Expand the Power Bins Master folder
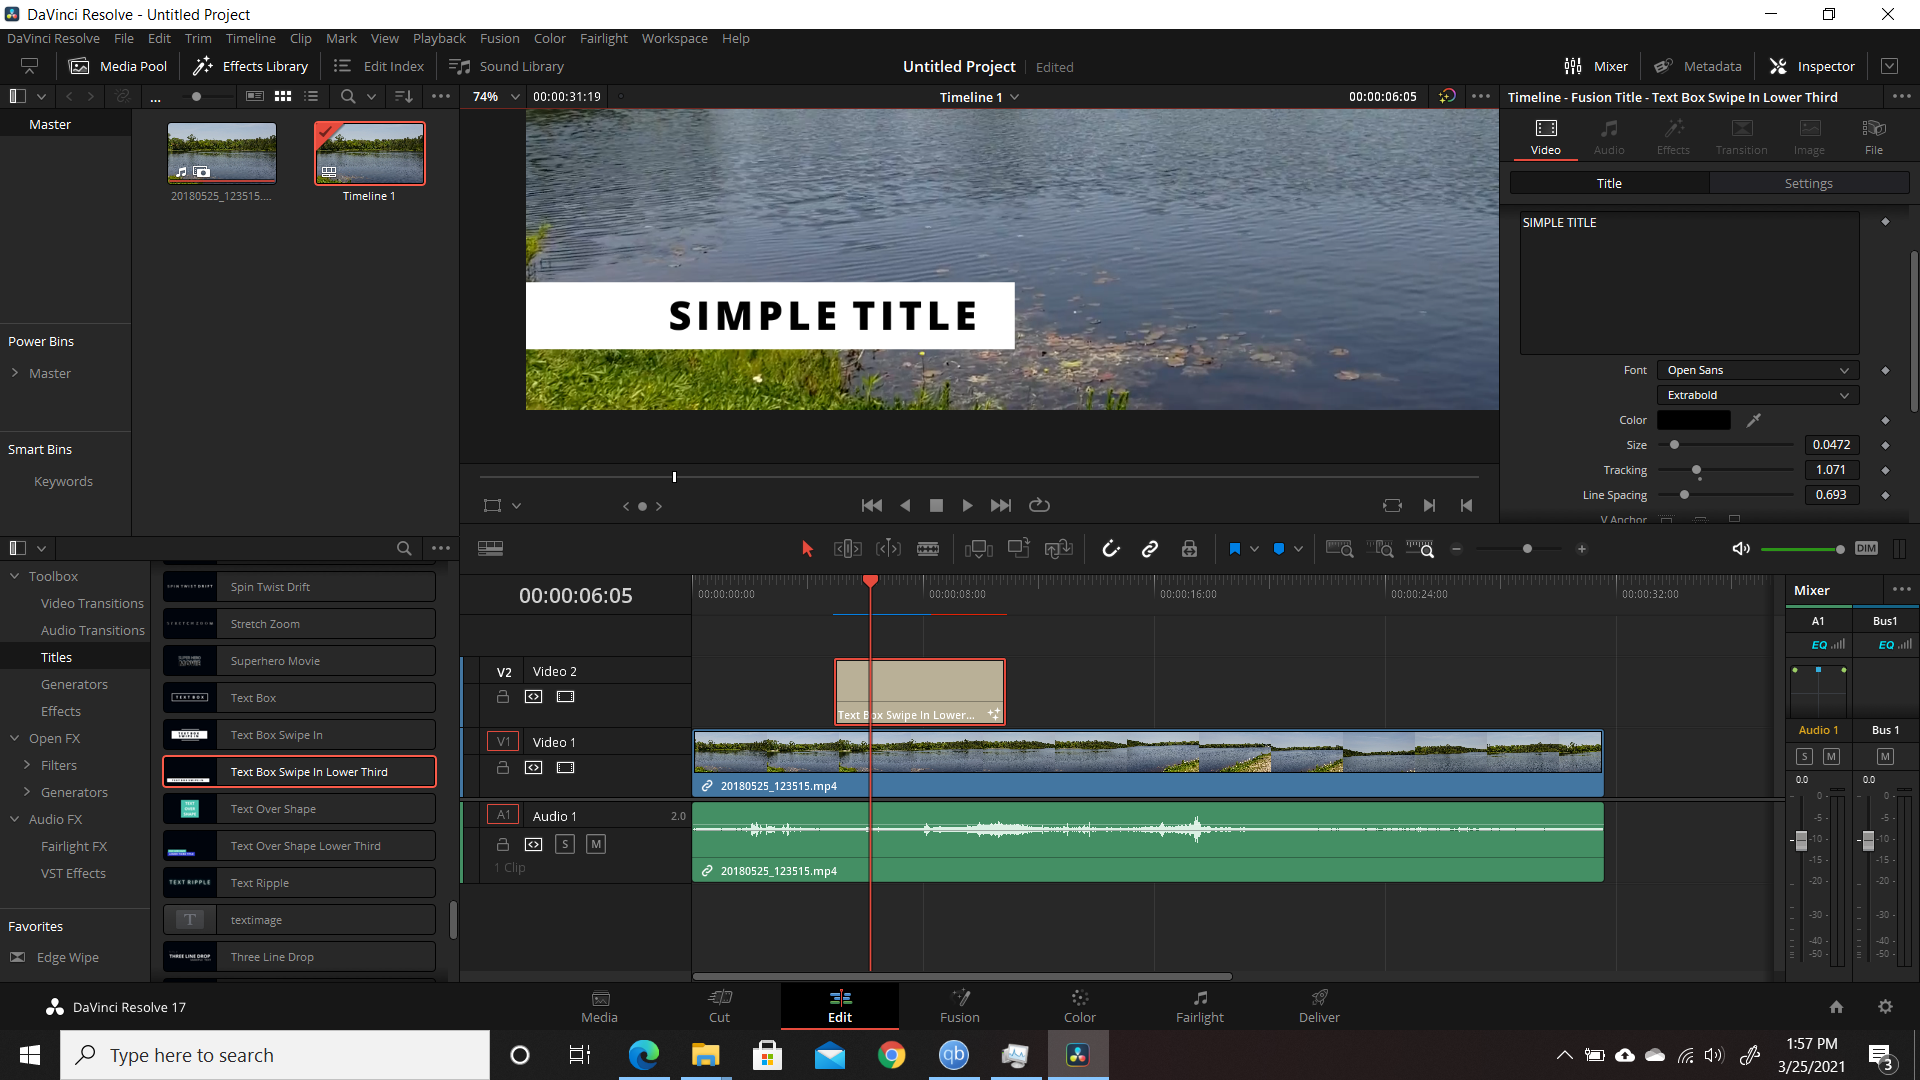The image size is (1920, 1080). pos(15,373)
